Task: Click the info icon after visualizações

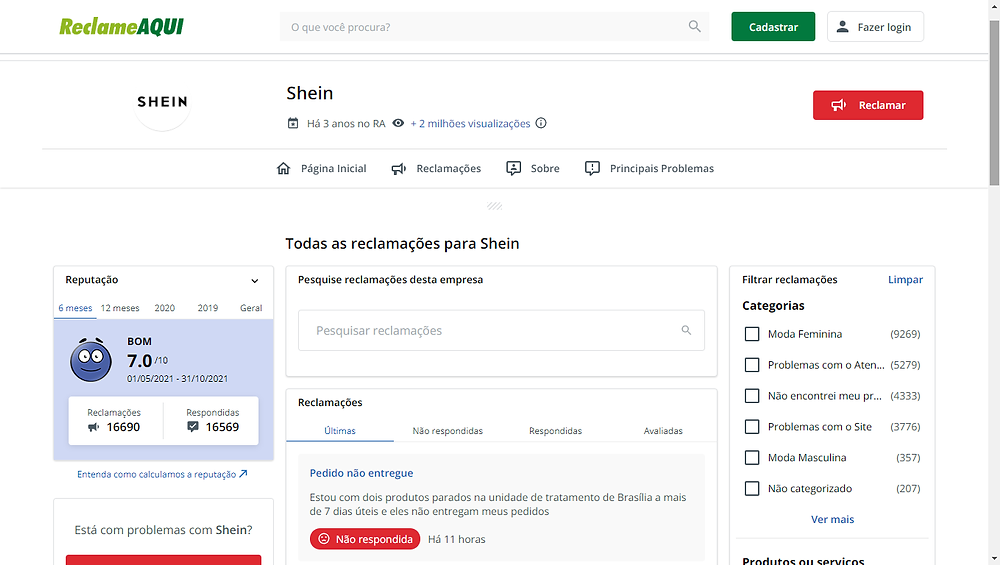Action: [541, 123]
